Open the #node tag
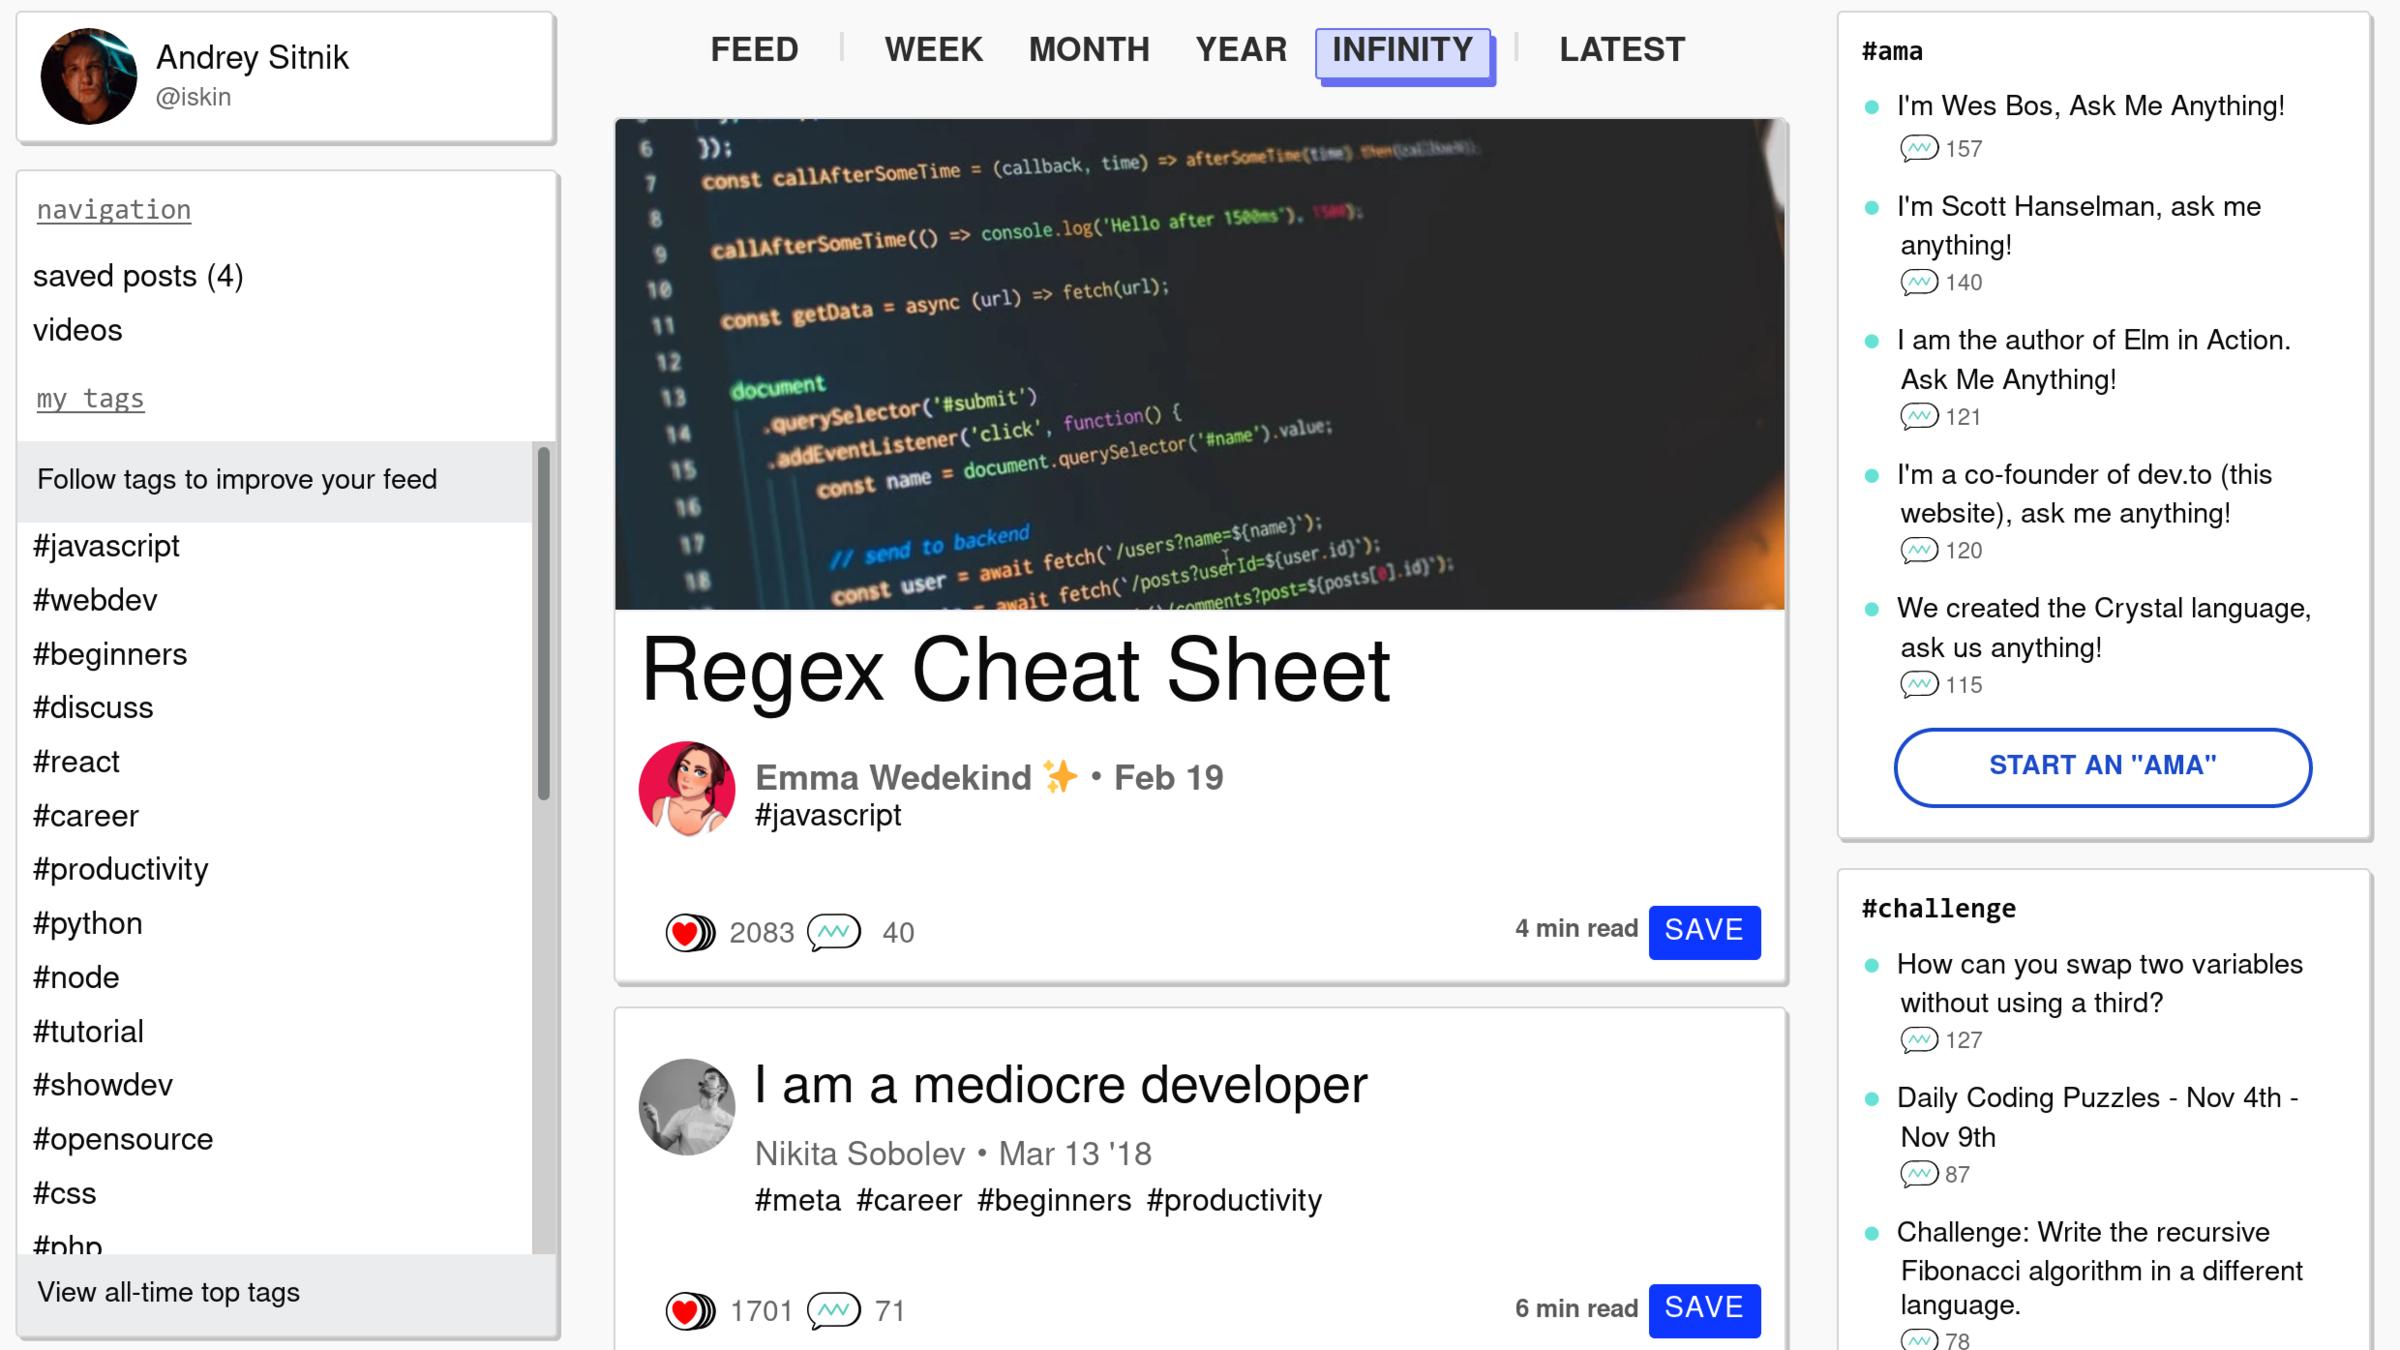 pos(76,978)
